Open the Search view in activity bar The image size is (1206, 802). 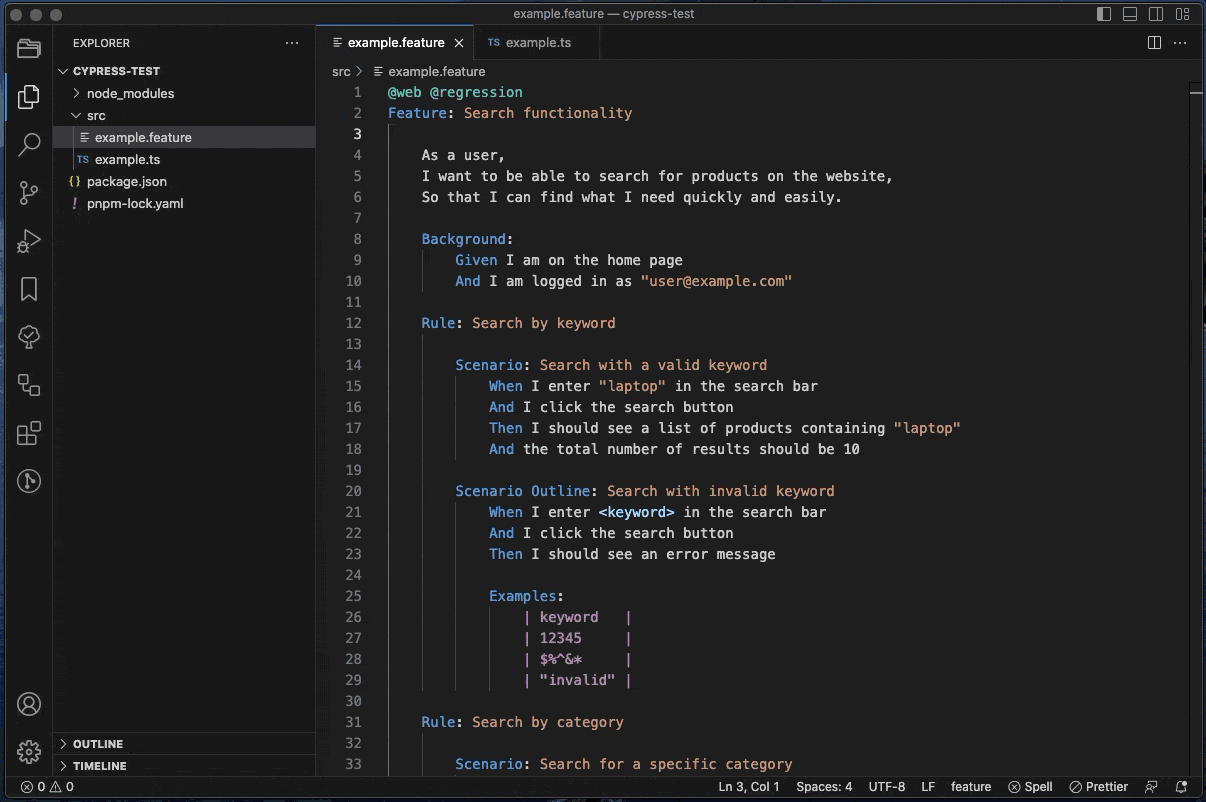(x=29, y=144)
